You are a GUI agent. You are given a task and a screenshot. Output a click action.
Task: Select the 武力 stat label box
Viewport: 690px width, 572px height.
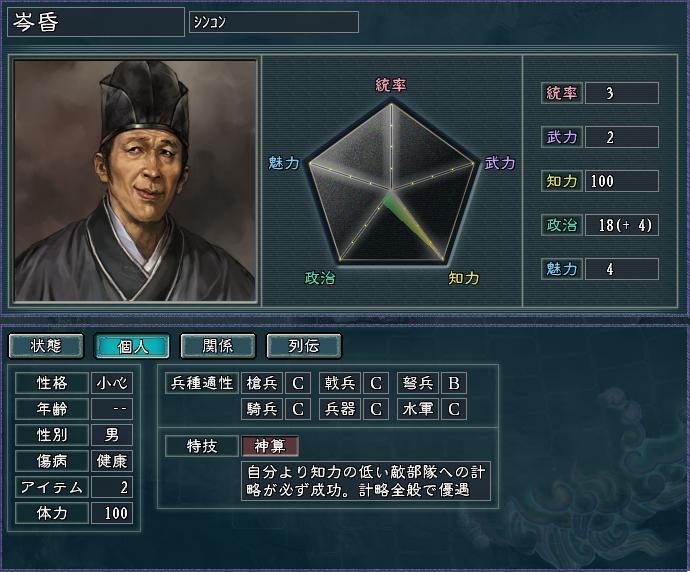pos(562,137)
